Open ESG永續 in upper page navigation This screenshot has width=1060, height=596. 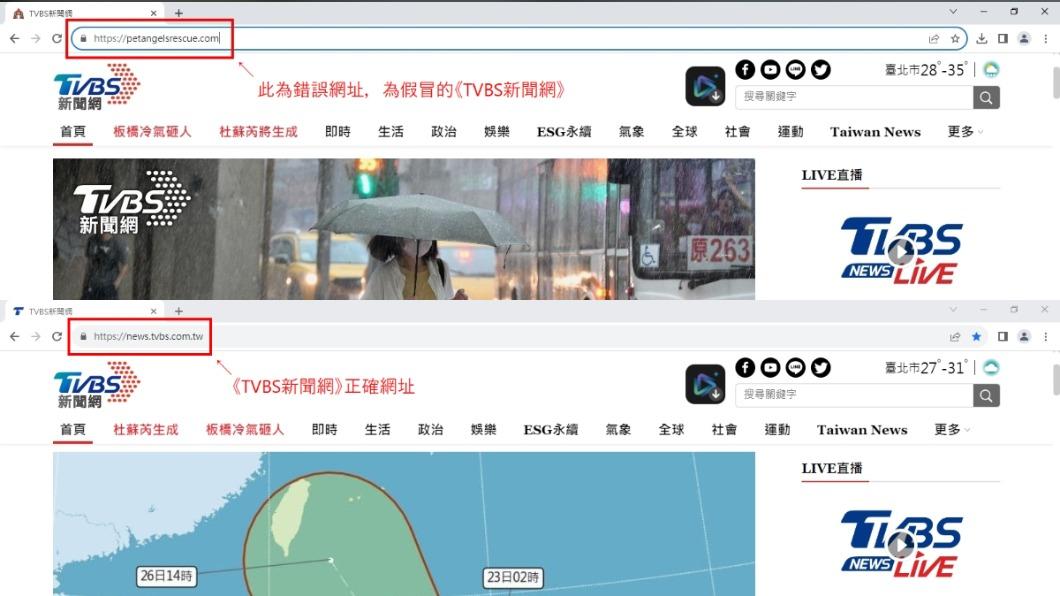tap(564, 132)
